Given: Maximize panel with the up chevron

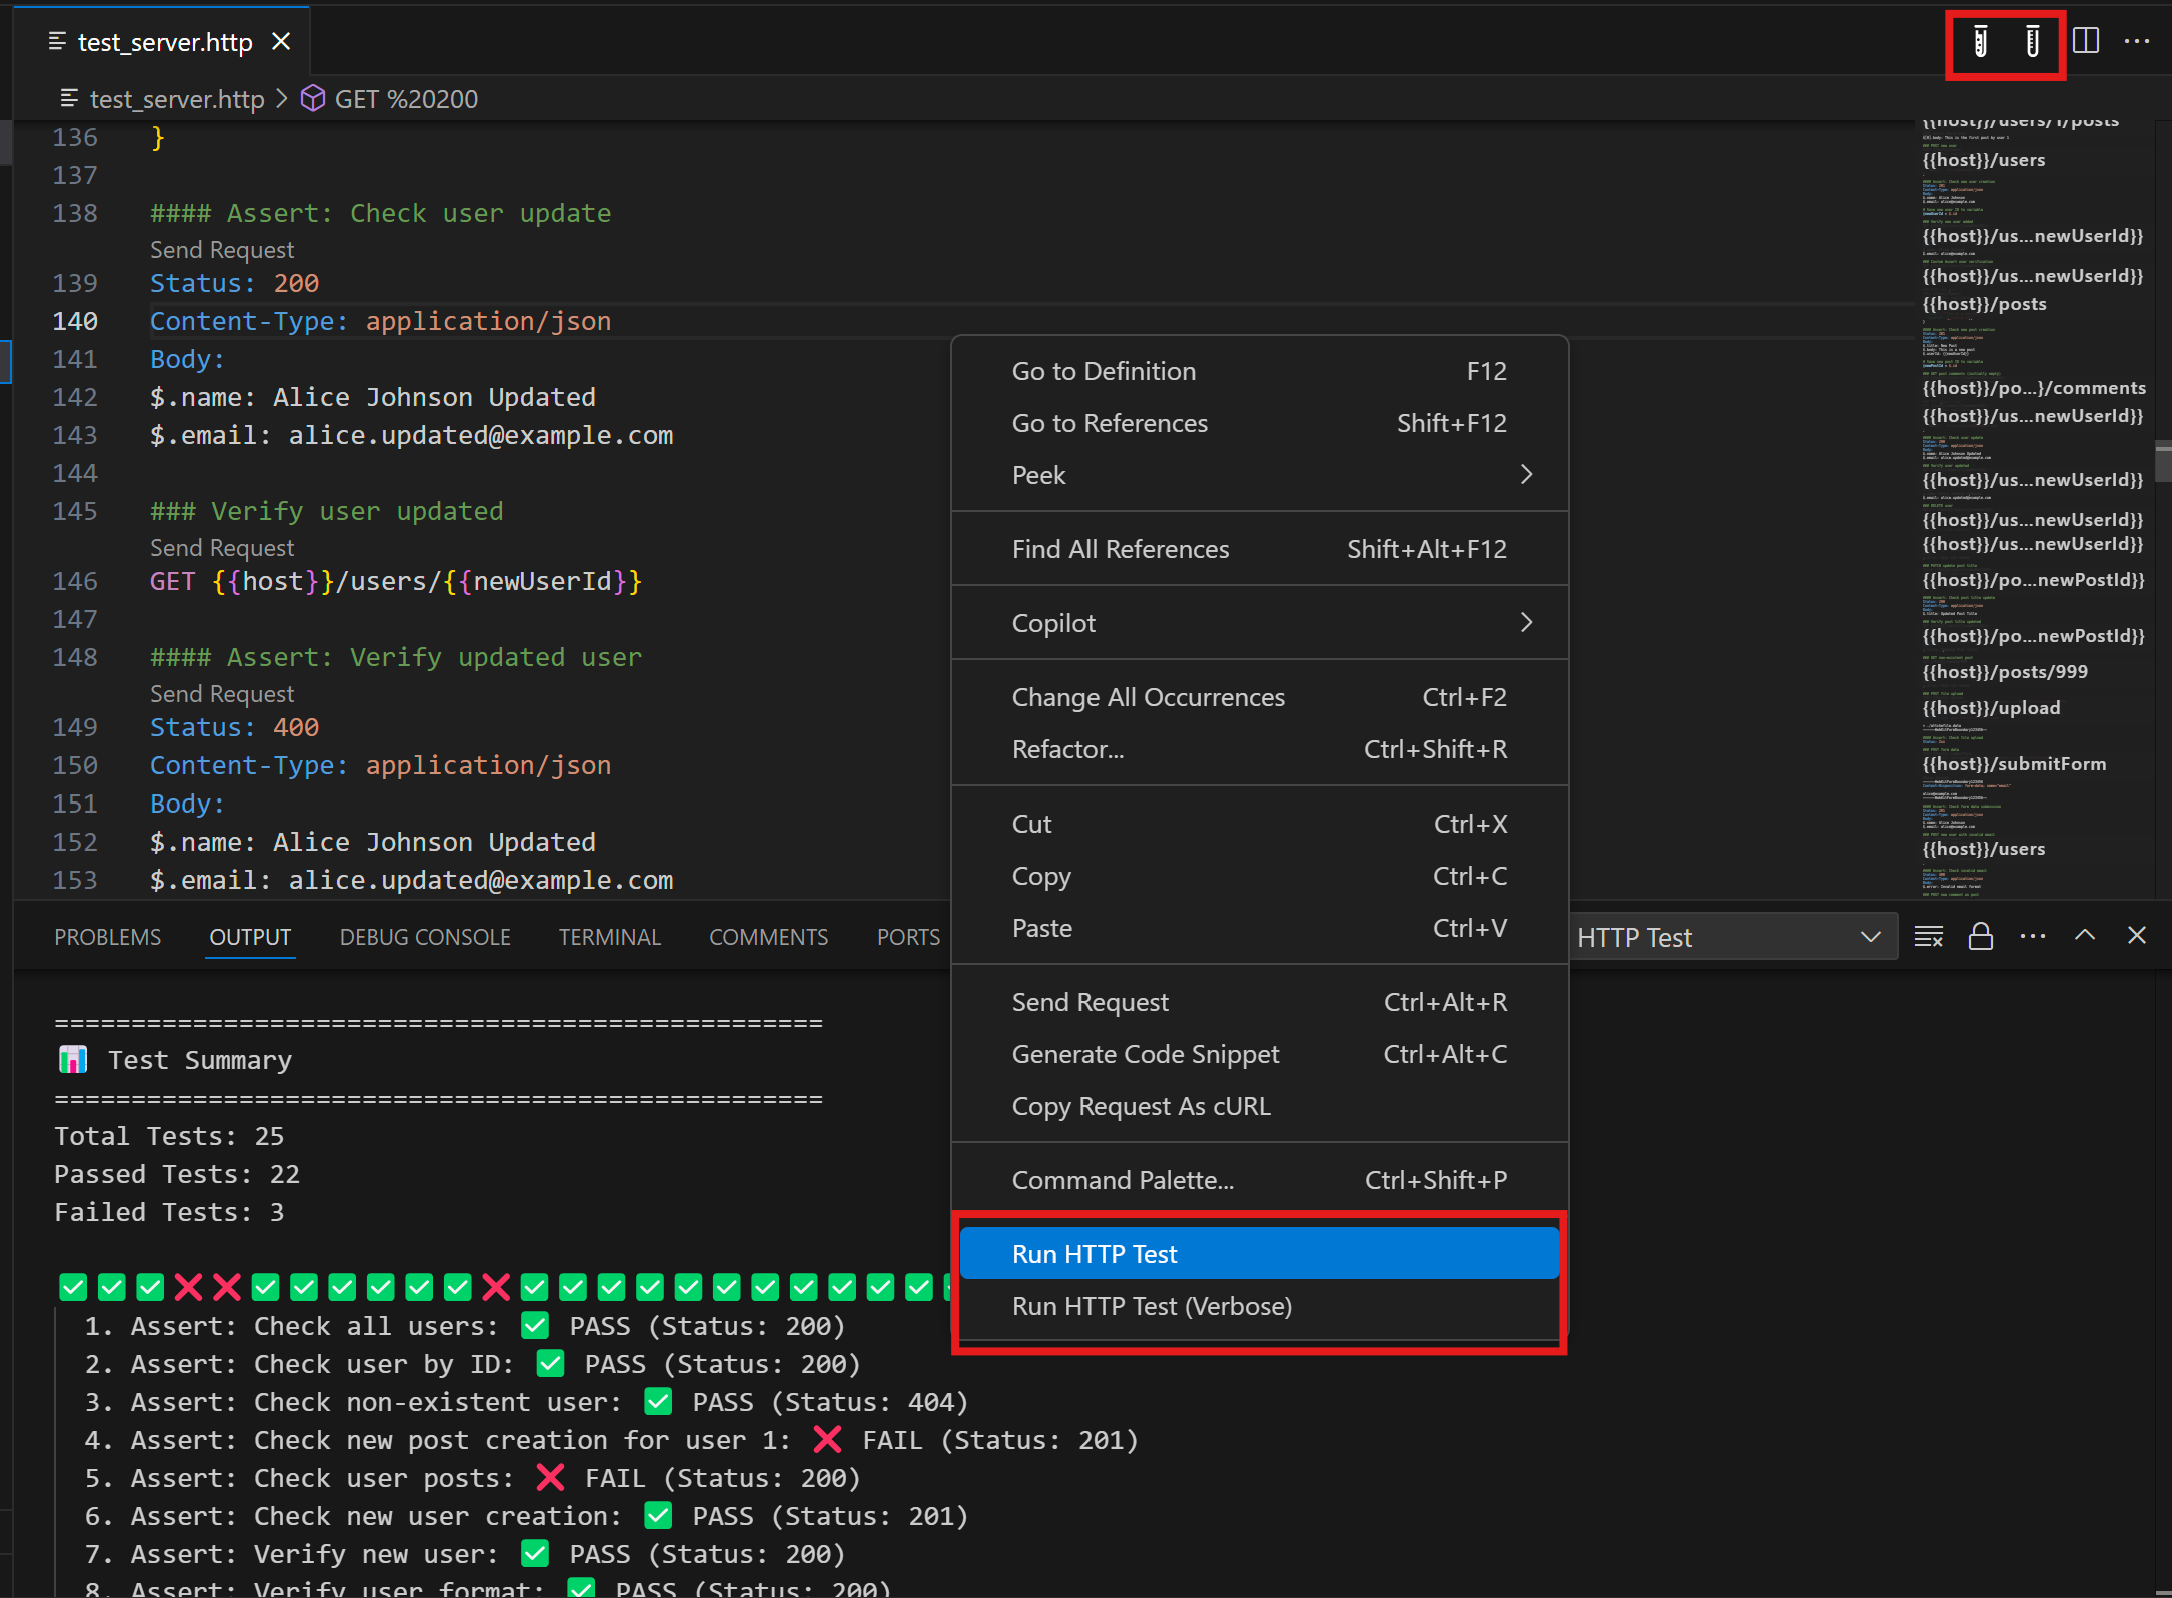Looking at the screenshot, I should click(2085, 936).
